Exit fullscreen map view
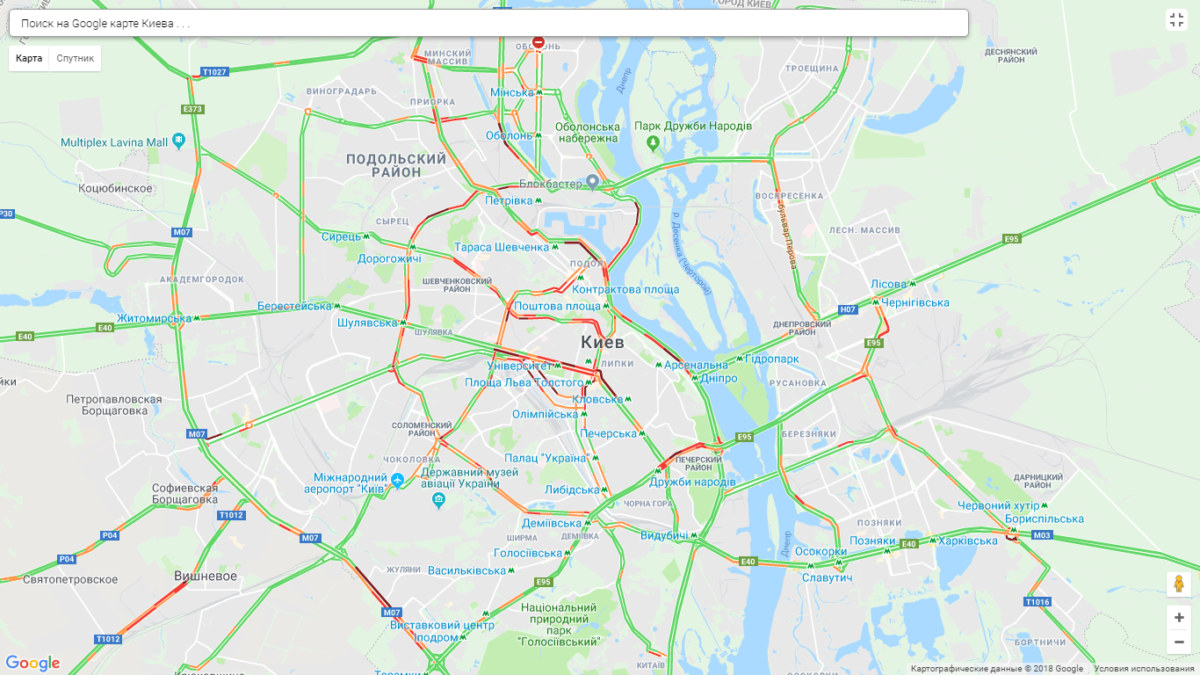 click(1177, 21)
